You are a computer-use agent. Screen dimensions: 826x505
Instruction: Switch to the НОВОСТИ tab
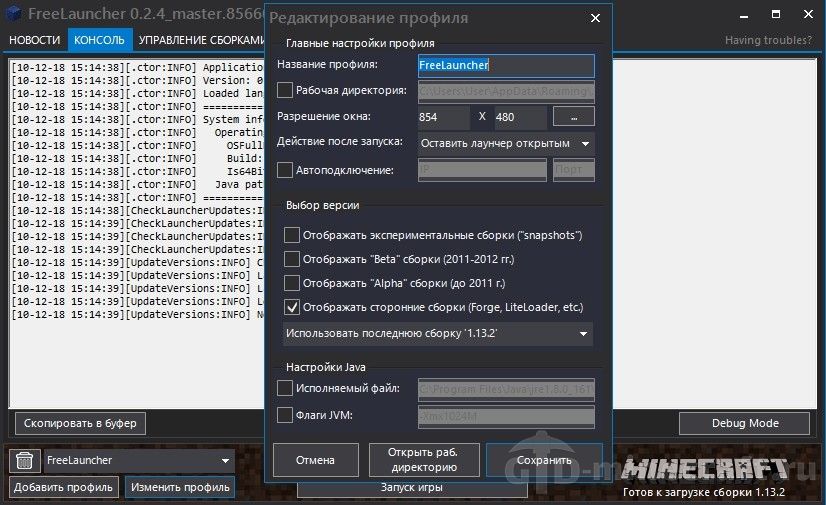point(35,40)
